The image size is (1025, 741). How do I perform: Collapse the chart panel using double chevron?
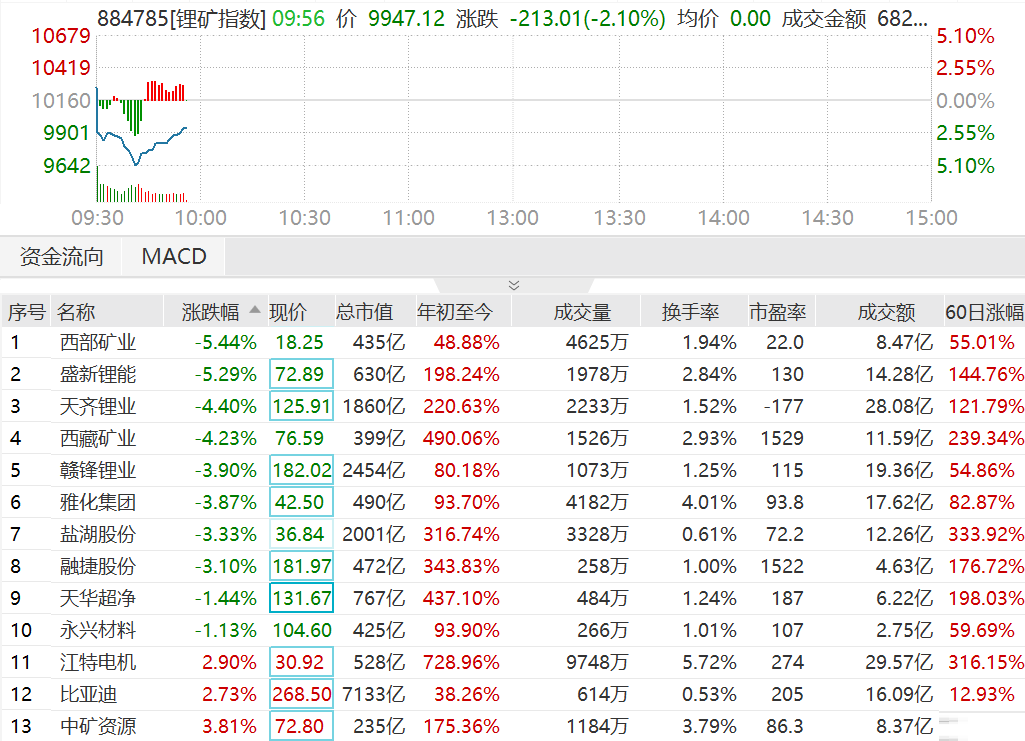tap(514, 285)
